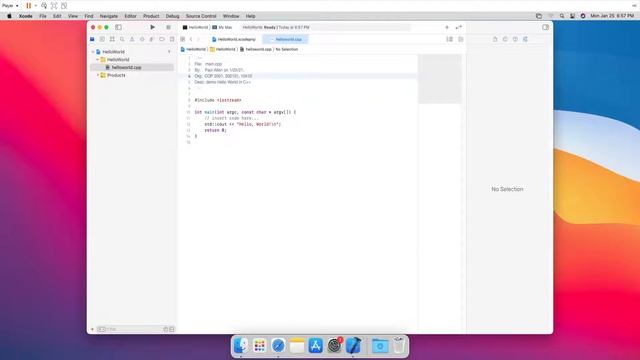The image size is (640, 360).
Task: Click the Stop build button
Action: click(168, 27)
